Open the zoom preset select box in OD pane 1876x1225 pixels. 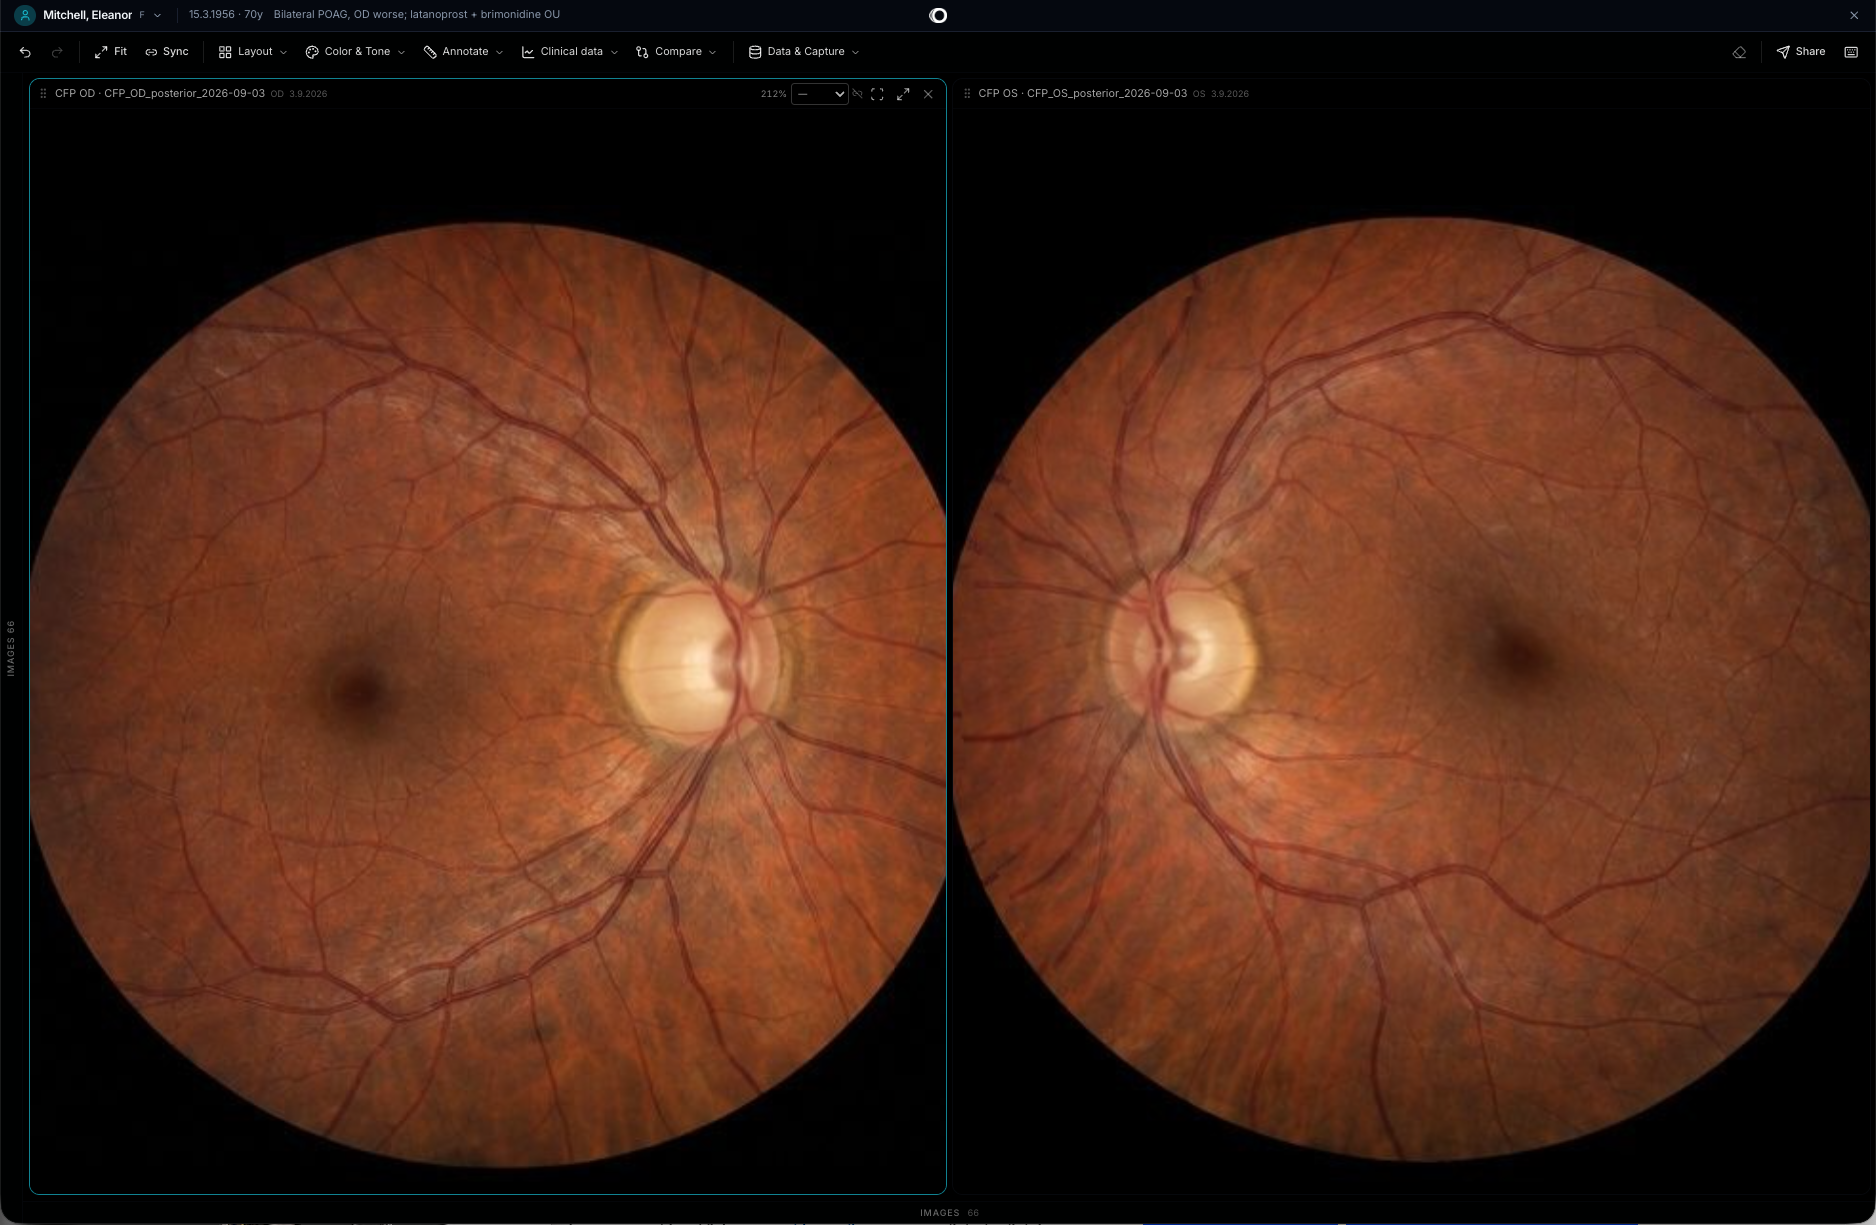pos(820,94)
